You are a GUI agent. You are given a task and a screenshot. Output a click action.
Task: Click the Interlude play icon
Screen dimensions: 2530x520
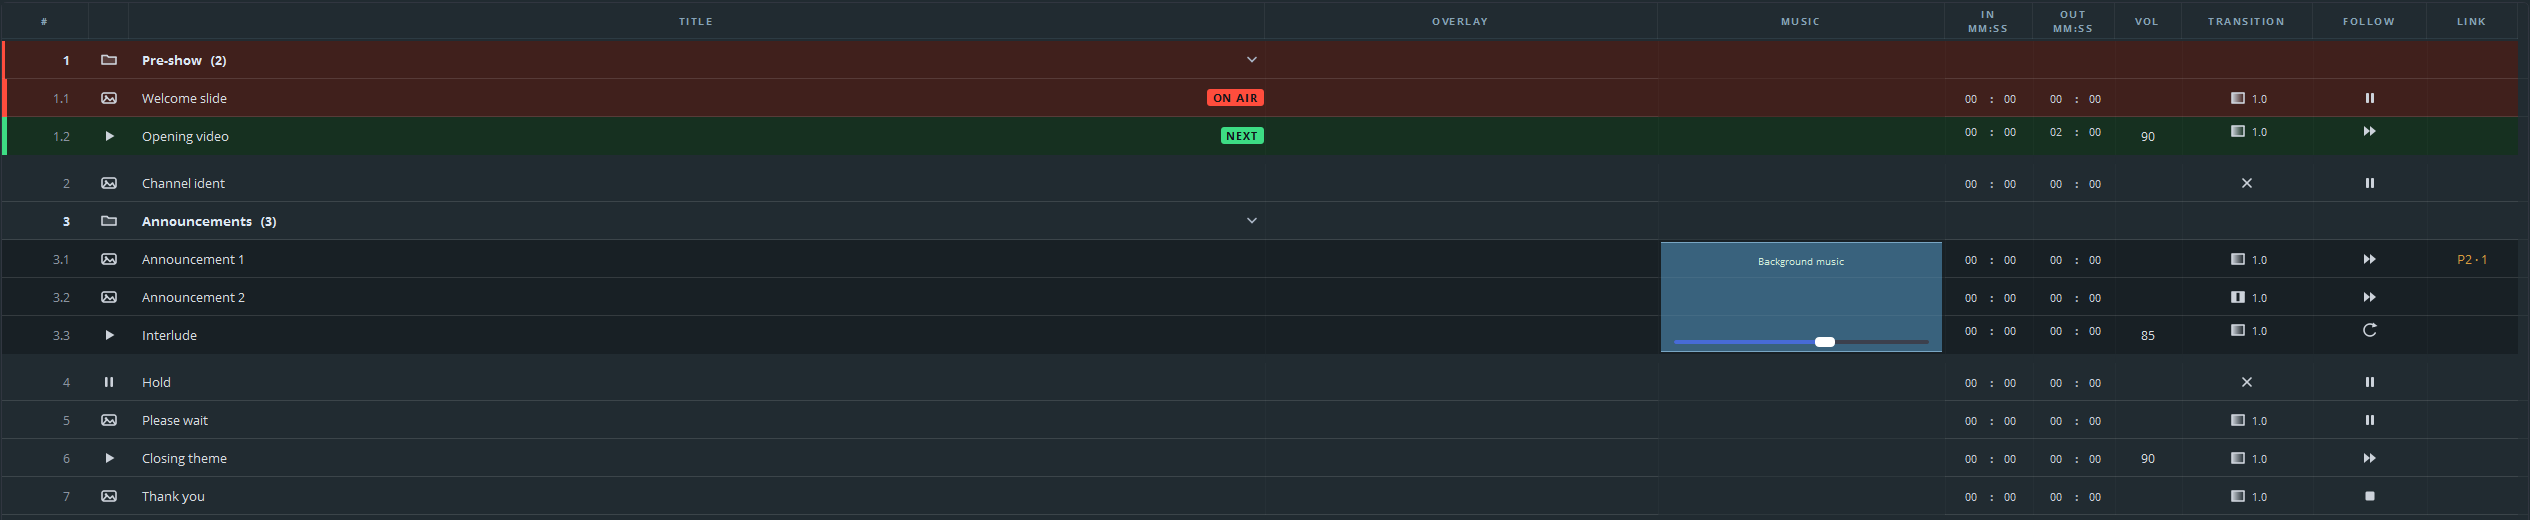coord(109,335)
